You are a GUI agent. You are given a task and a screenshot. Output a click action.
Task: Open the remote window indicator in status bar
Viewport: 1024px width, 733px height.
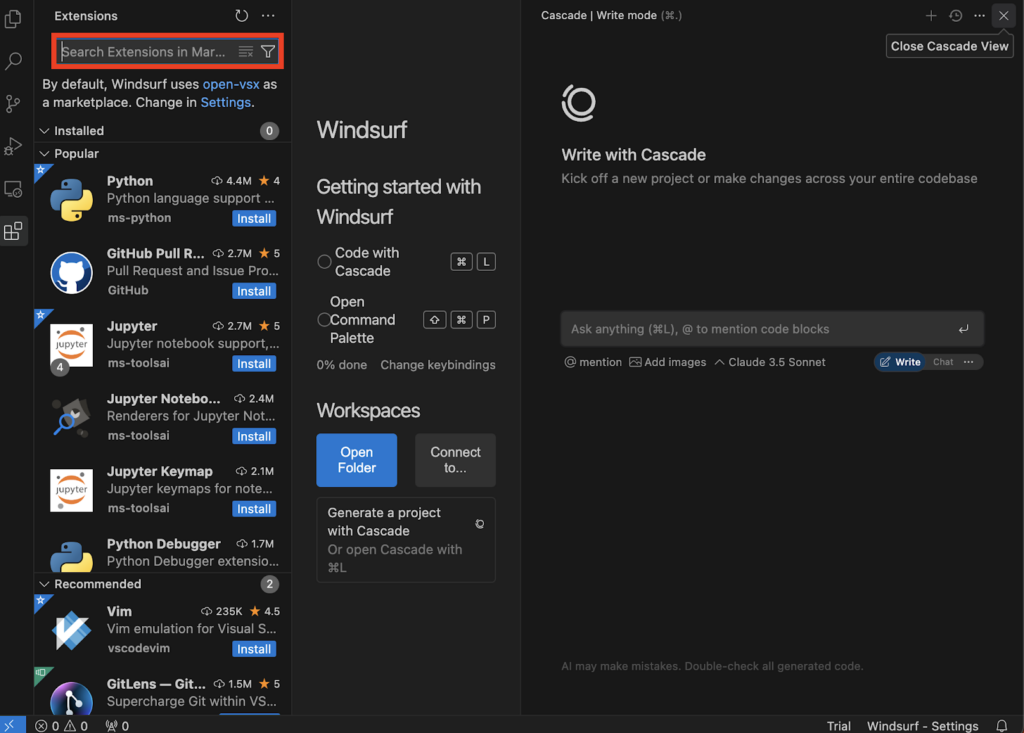point(11,725)
